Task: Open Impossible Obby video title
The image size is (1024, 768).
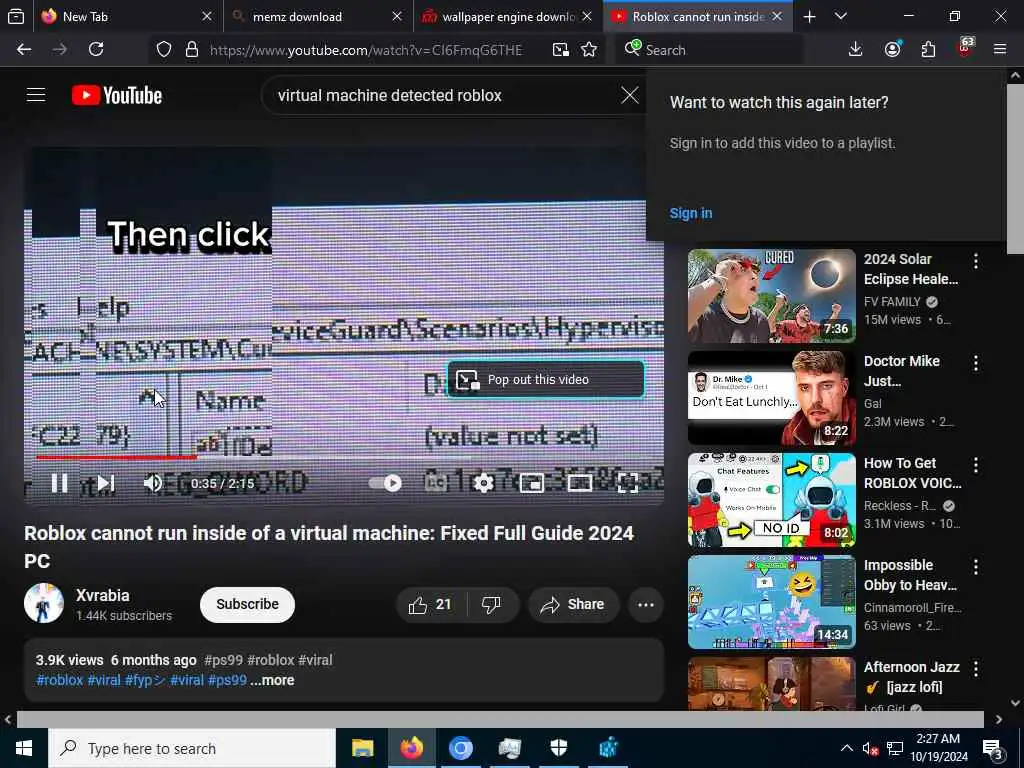Action: coord(910,575)
